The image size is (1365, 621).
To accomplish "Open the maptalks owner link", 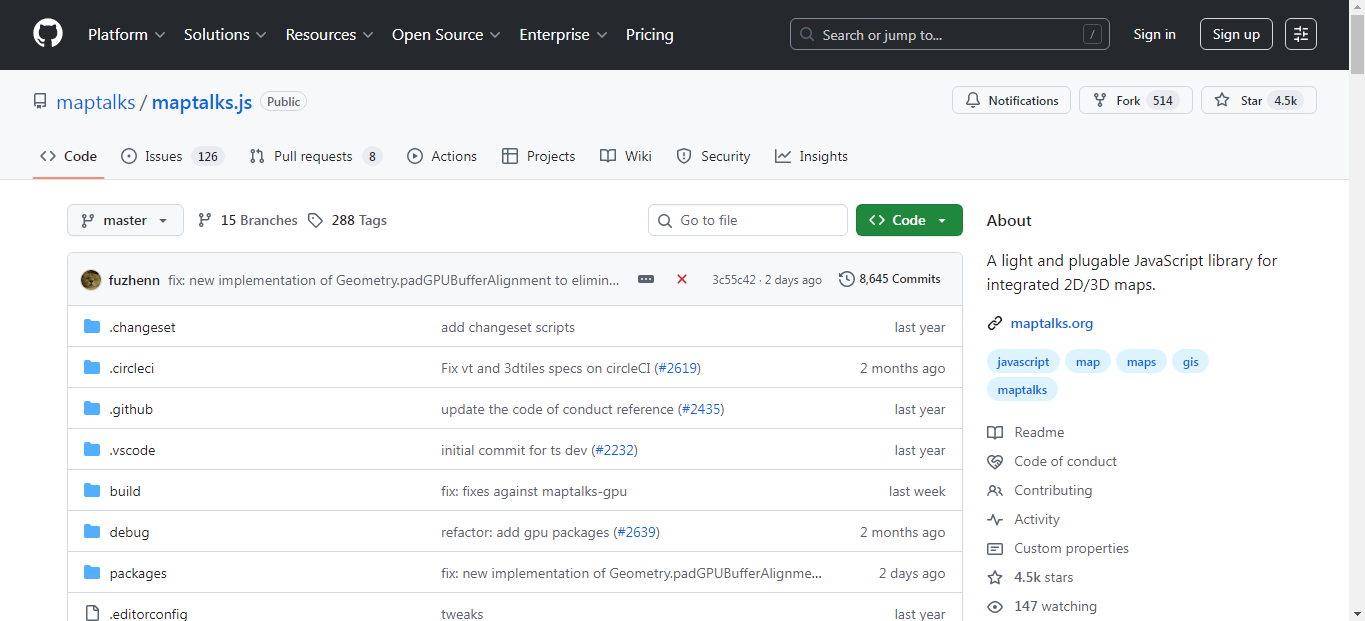I will (96, 102).
